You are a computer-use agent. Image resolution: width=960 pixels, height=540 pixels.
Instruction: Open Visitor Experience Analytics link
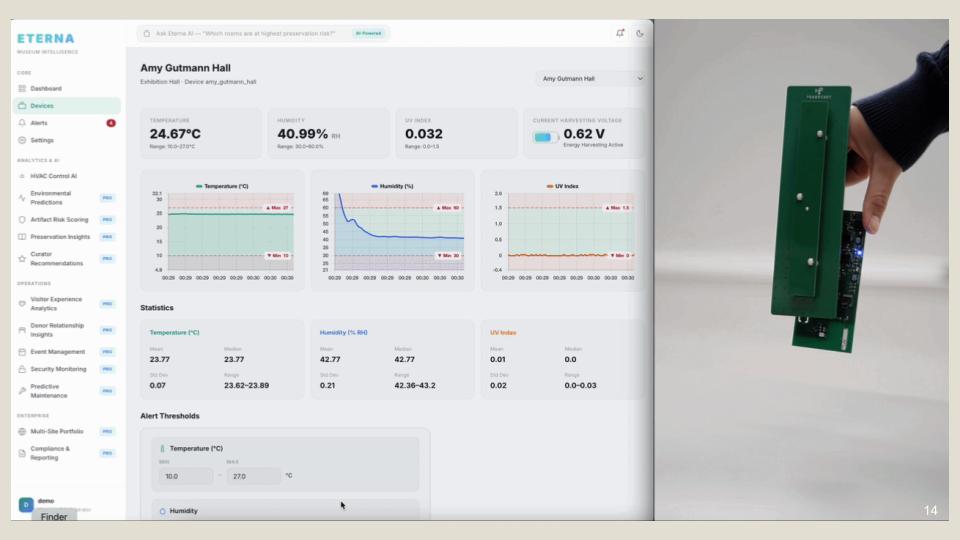point(56,304)
